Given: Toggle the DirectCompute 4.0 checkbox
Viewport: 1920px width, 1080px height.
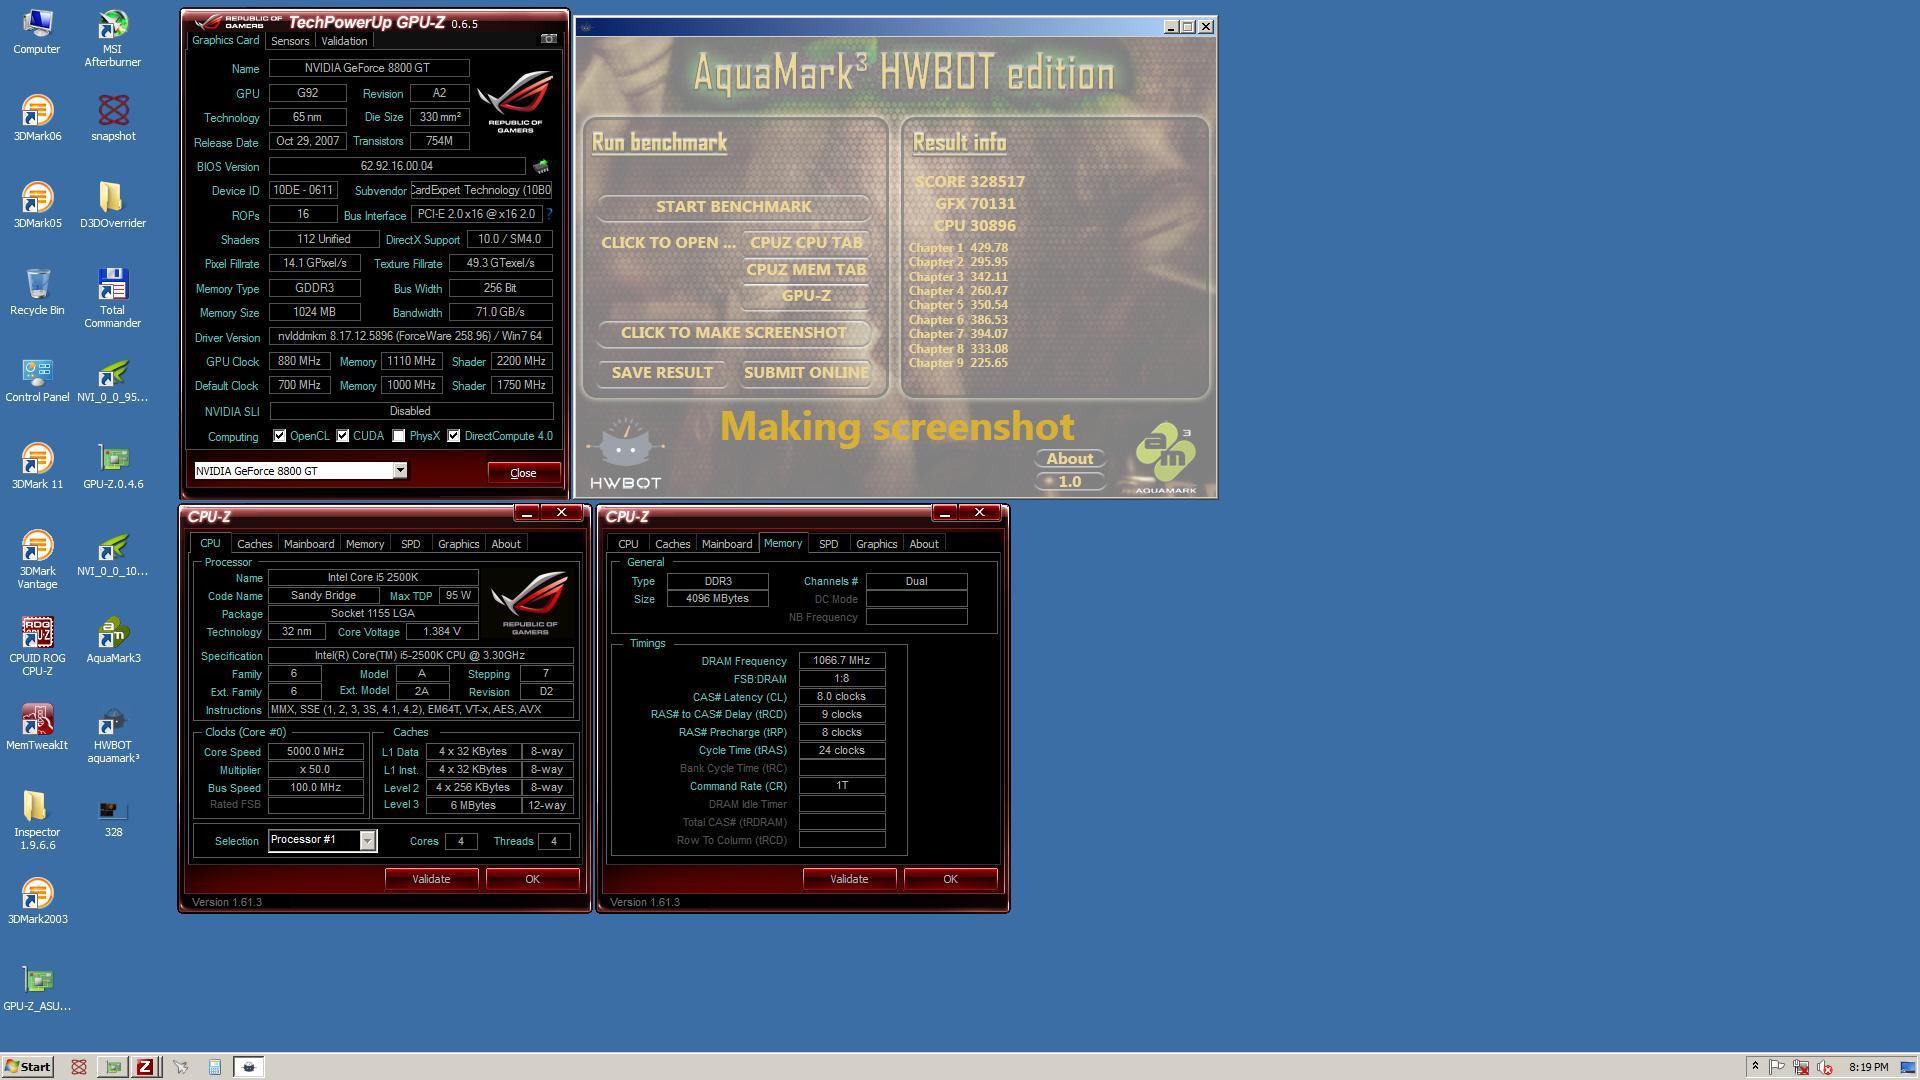Looking at the screenshot, I should coord(454,436).
